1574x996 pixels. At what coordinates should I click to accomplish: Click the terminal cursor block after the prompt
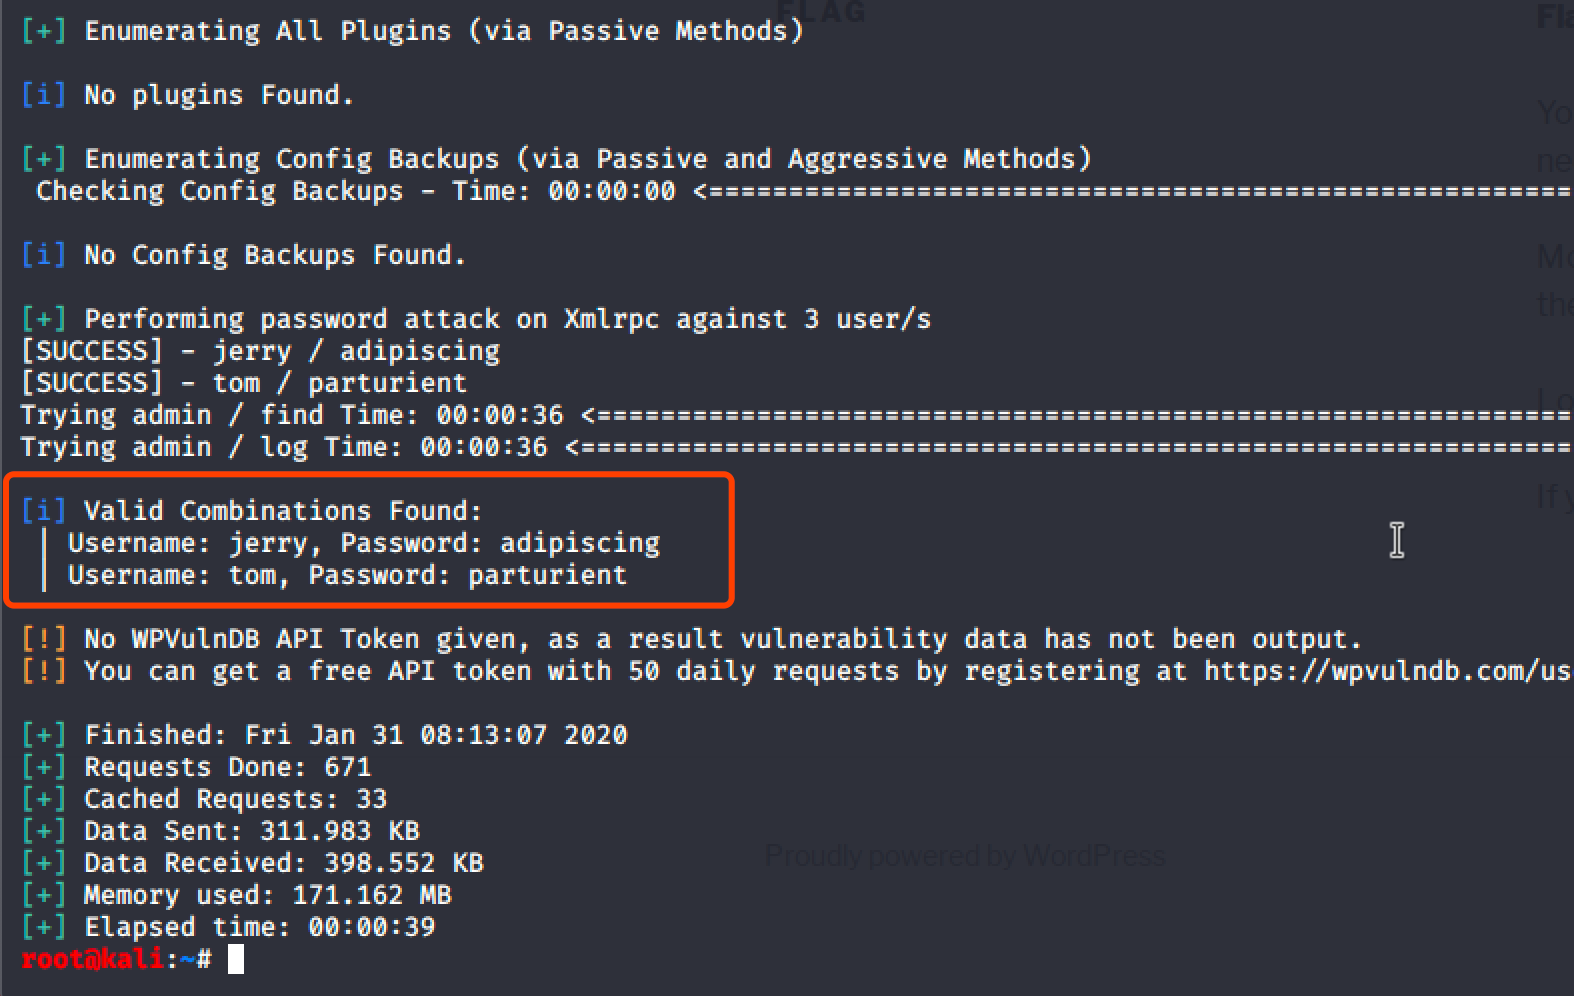click(x=236, y=959)
